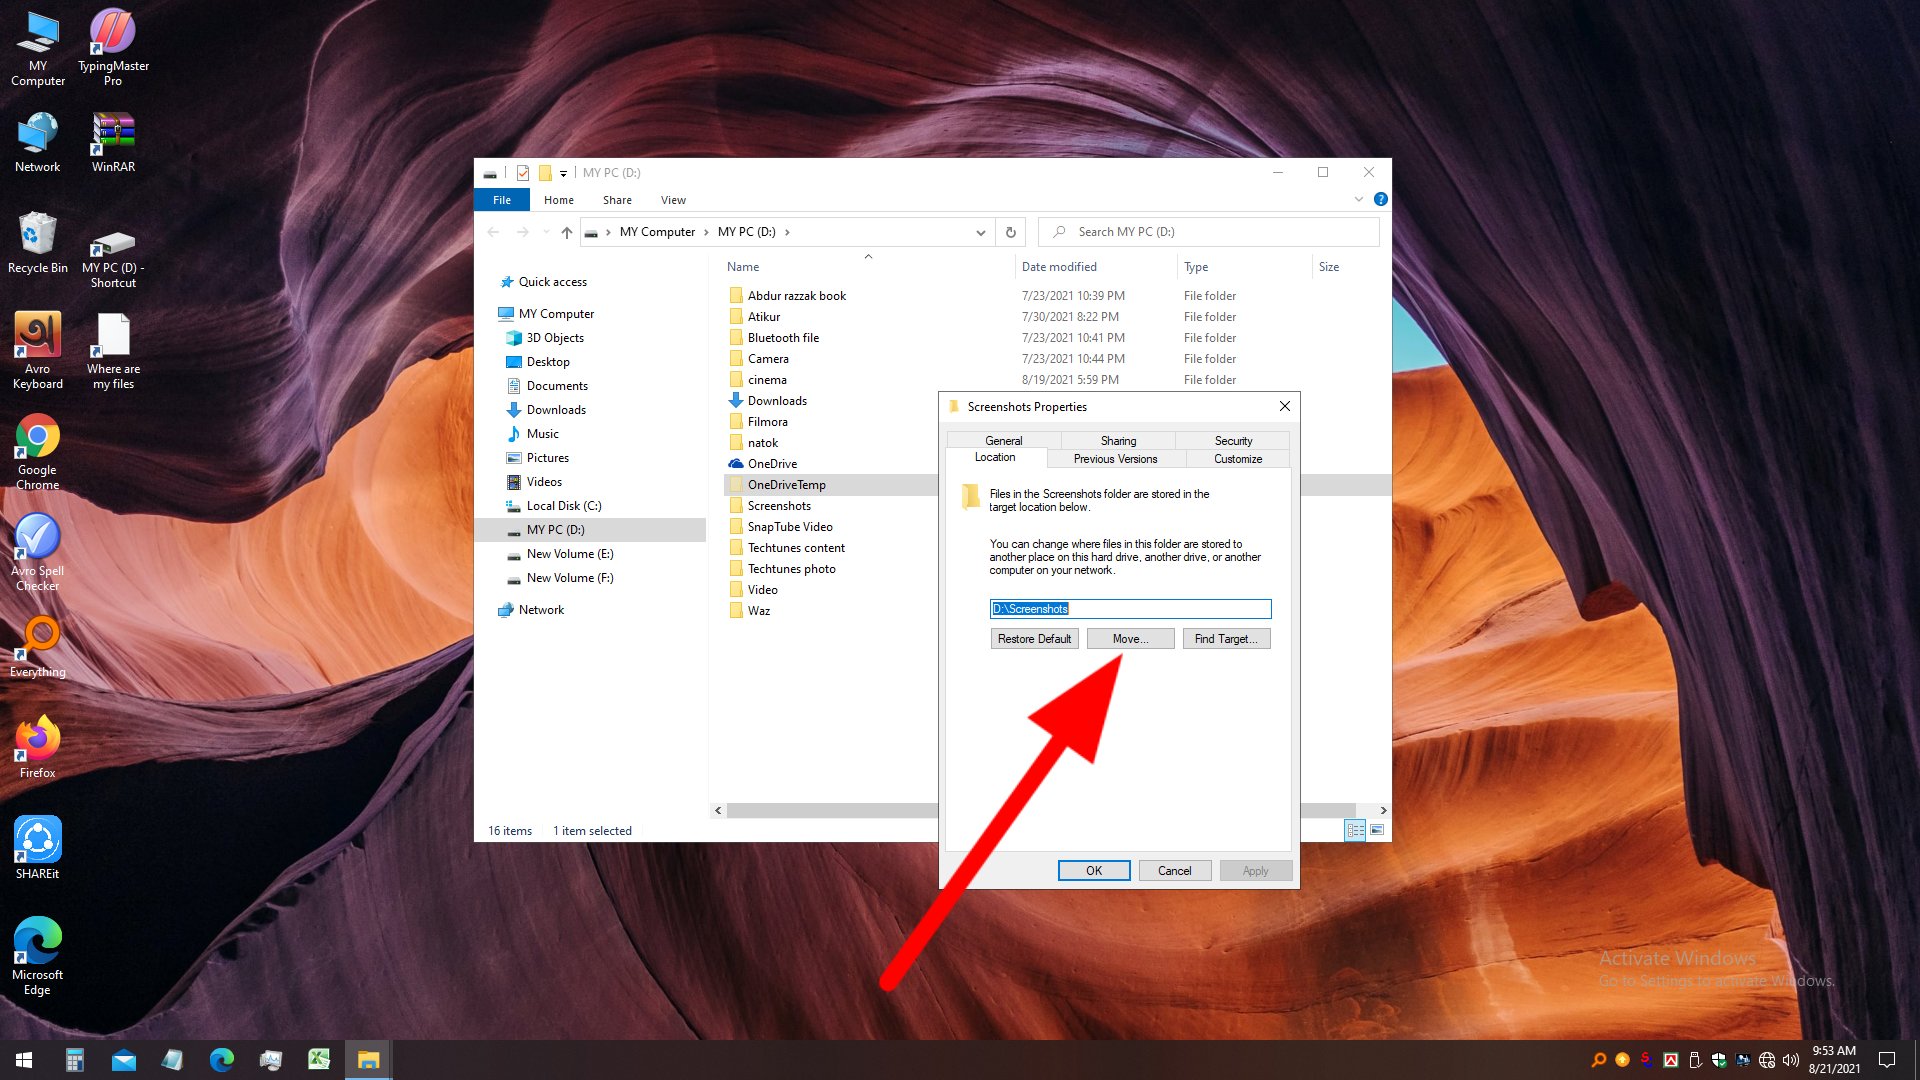Collapse the ribbon using the chevron arrow

coord(1357,199)
